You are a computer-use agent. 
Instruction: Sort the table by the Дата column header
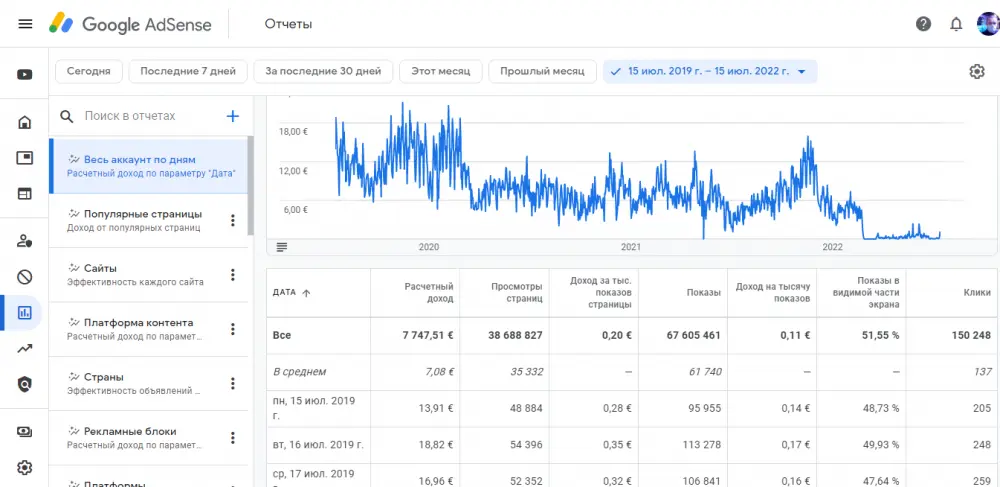[292, 292]
